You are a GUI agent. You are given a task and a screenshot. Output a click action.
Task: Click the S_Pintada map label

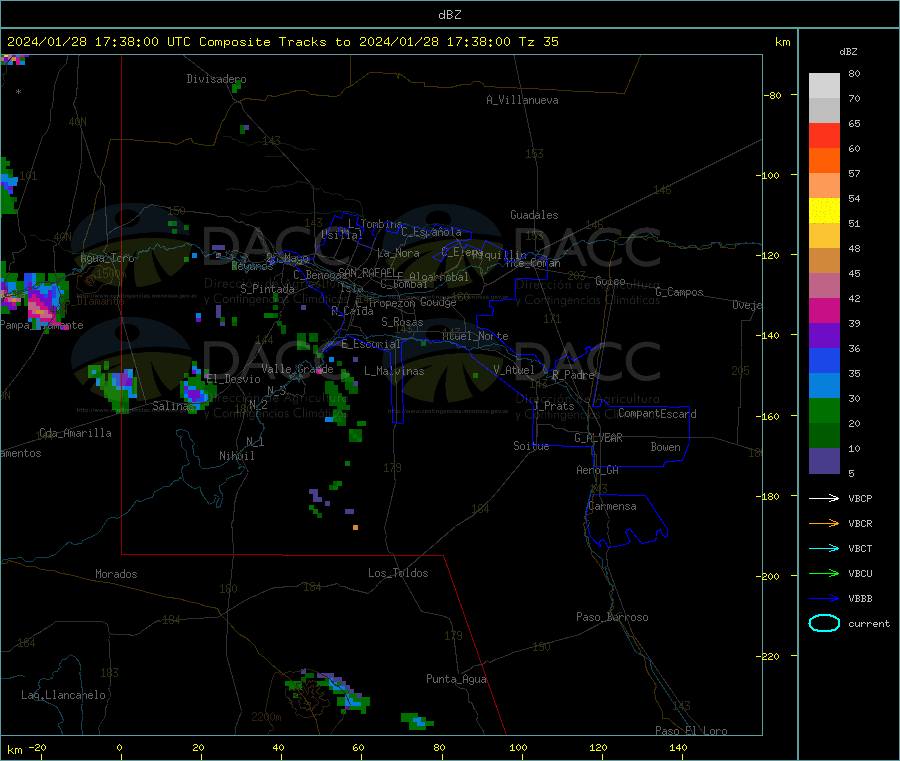267,289
